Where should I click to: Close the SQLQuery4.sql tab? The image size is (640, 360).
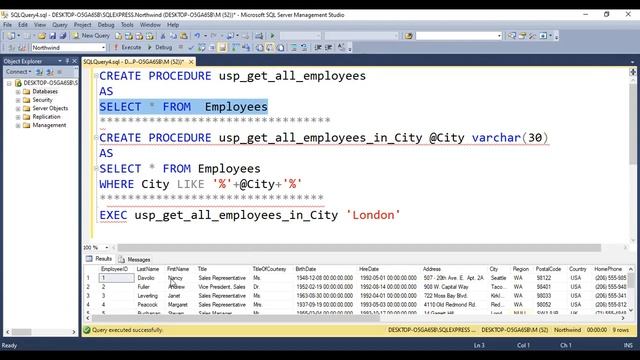(191, 62)
